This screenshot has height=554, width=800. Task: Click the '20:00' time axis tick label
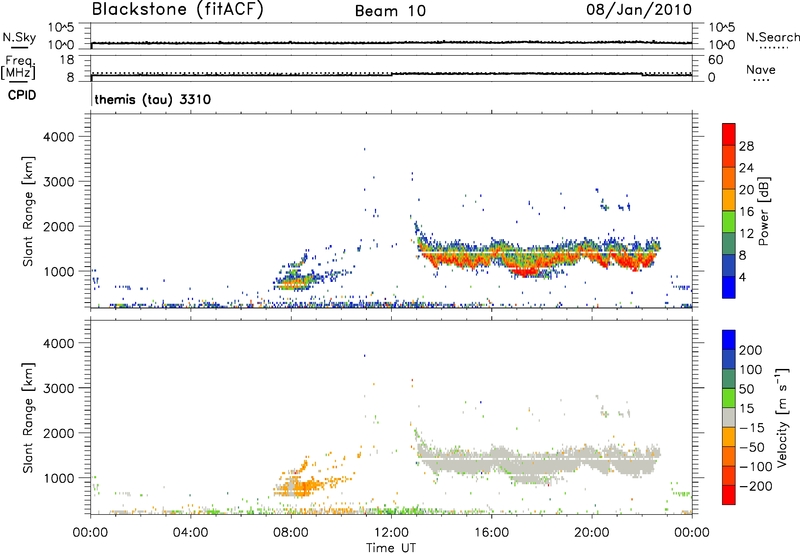[x=591, y=533]
